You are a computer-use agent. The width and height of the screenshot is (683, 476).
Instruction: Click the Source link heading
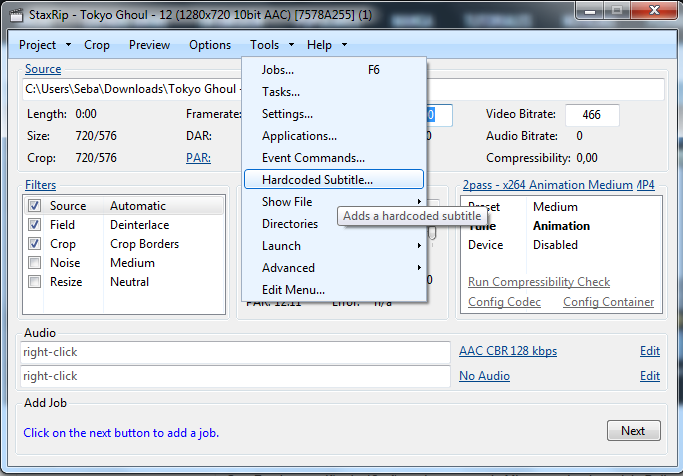43,69
